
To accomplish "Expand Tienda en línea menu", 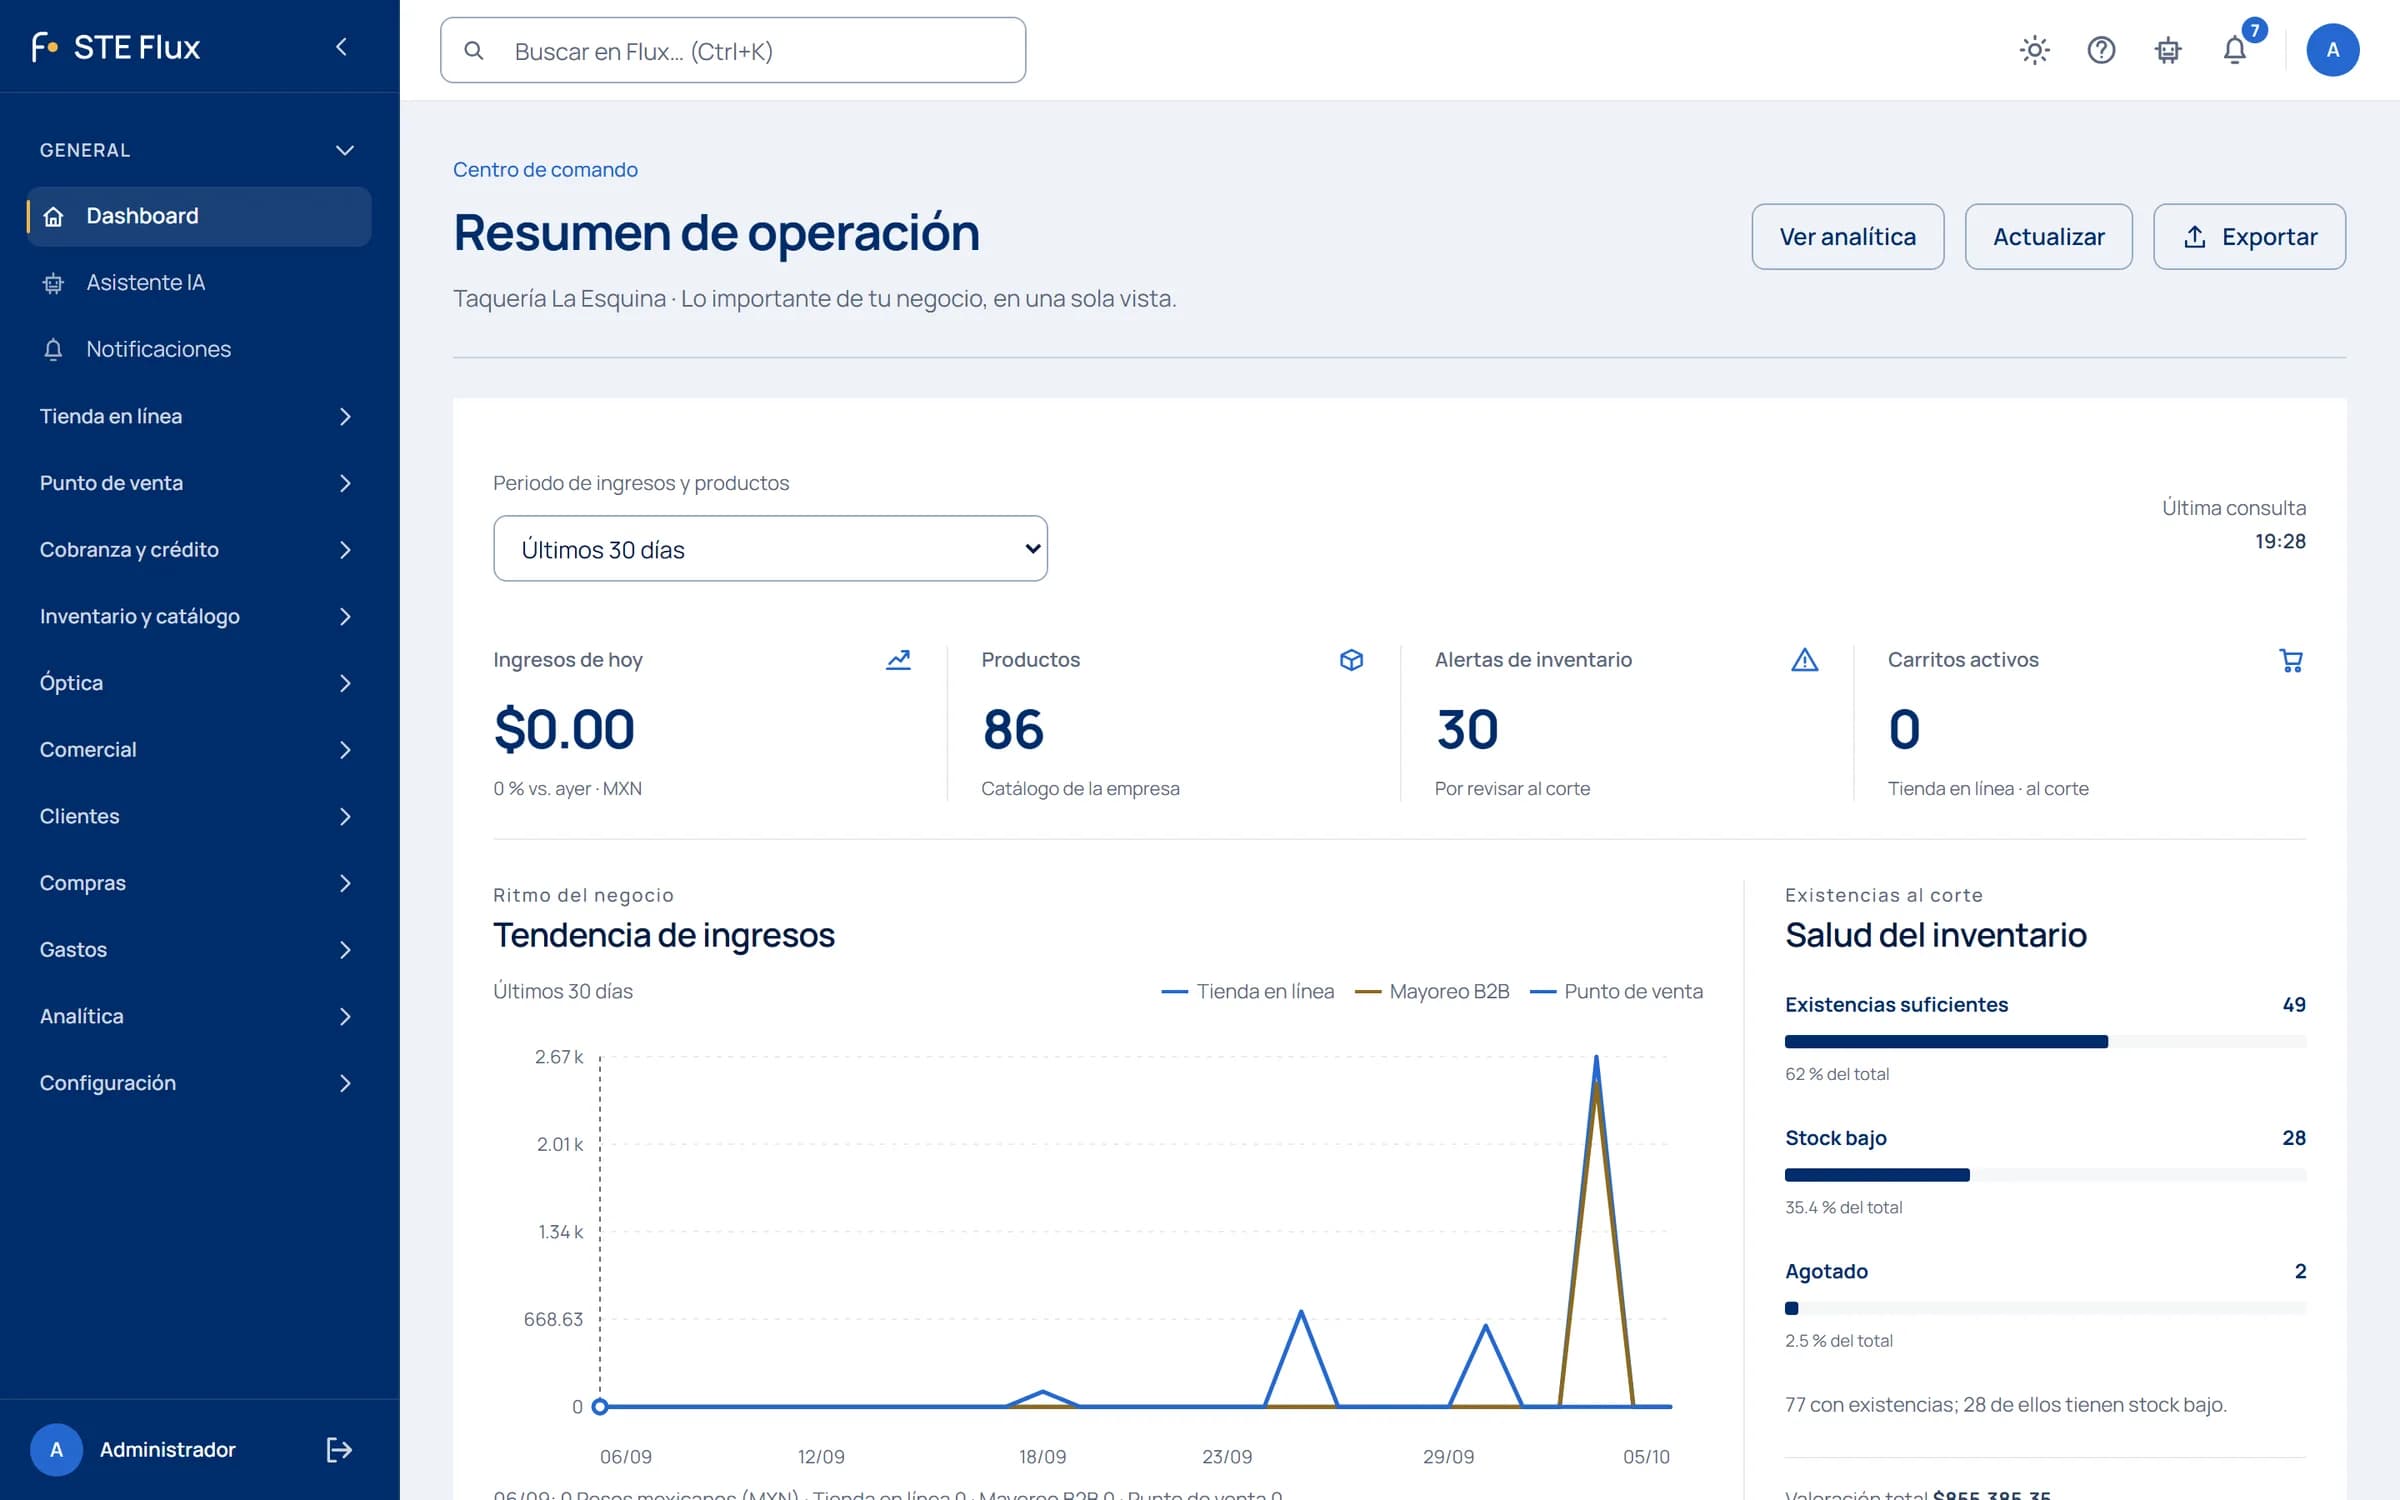I will coord(200,416).
